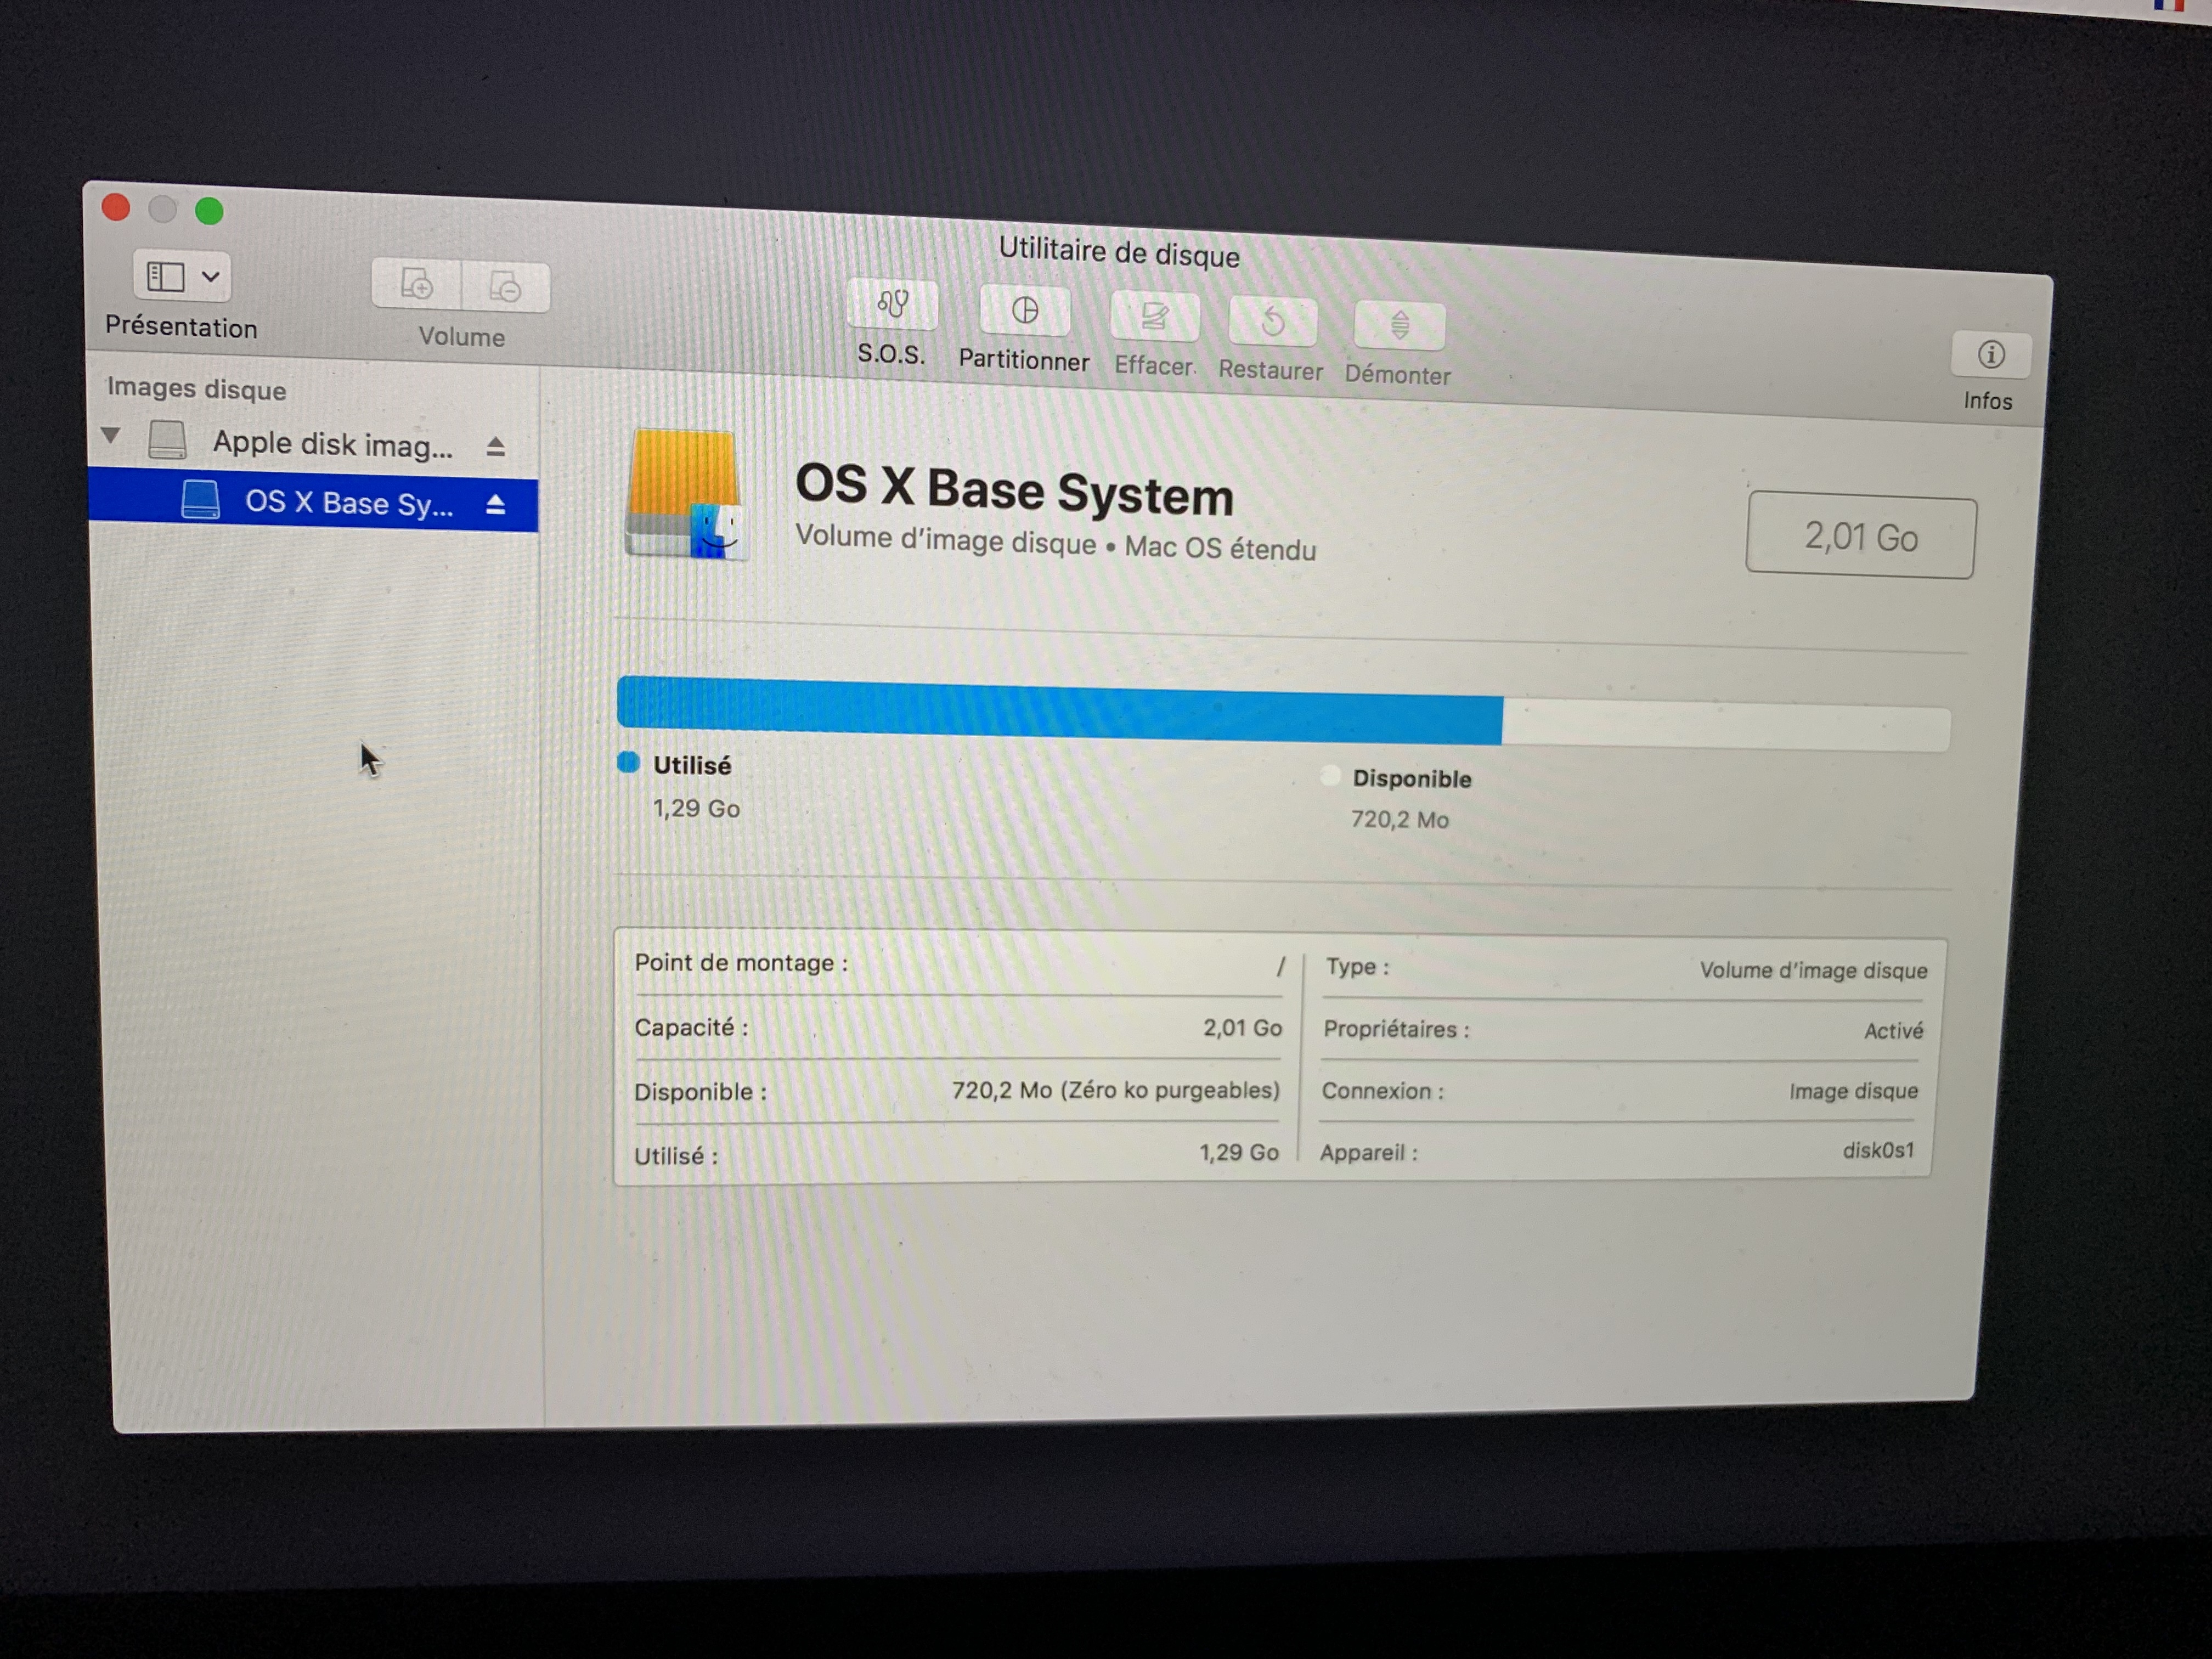The height and width of the screenshot is (1659, 2212).
Task: Eject the OS X Base System volume
Action: (495, 504)
